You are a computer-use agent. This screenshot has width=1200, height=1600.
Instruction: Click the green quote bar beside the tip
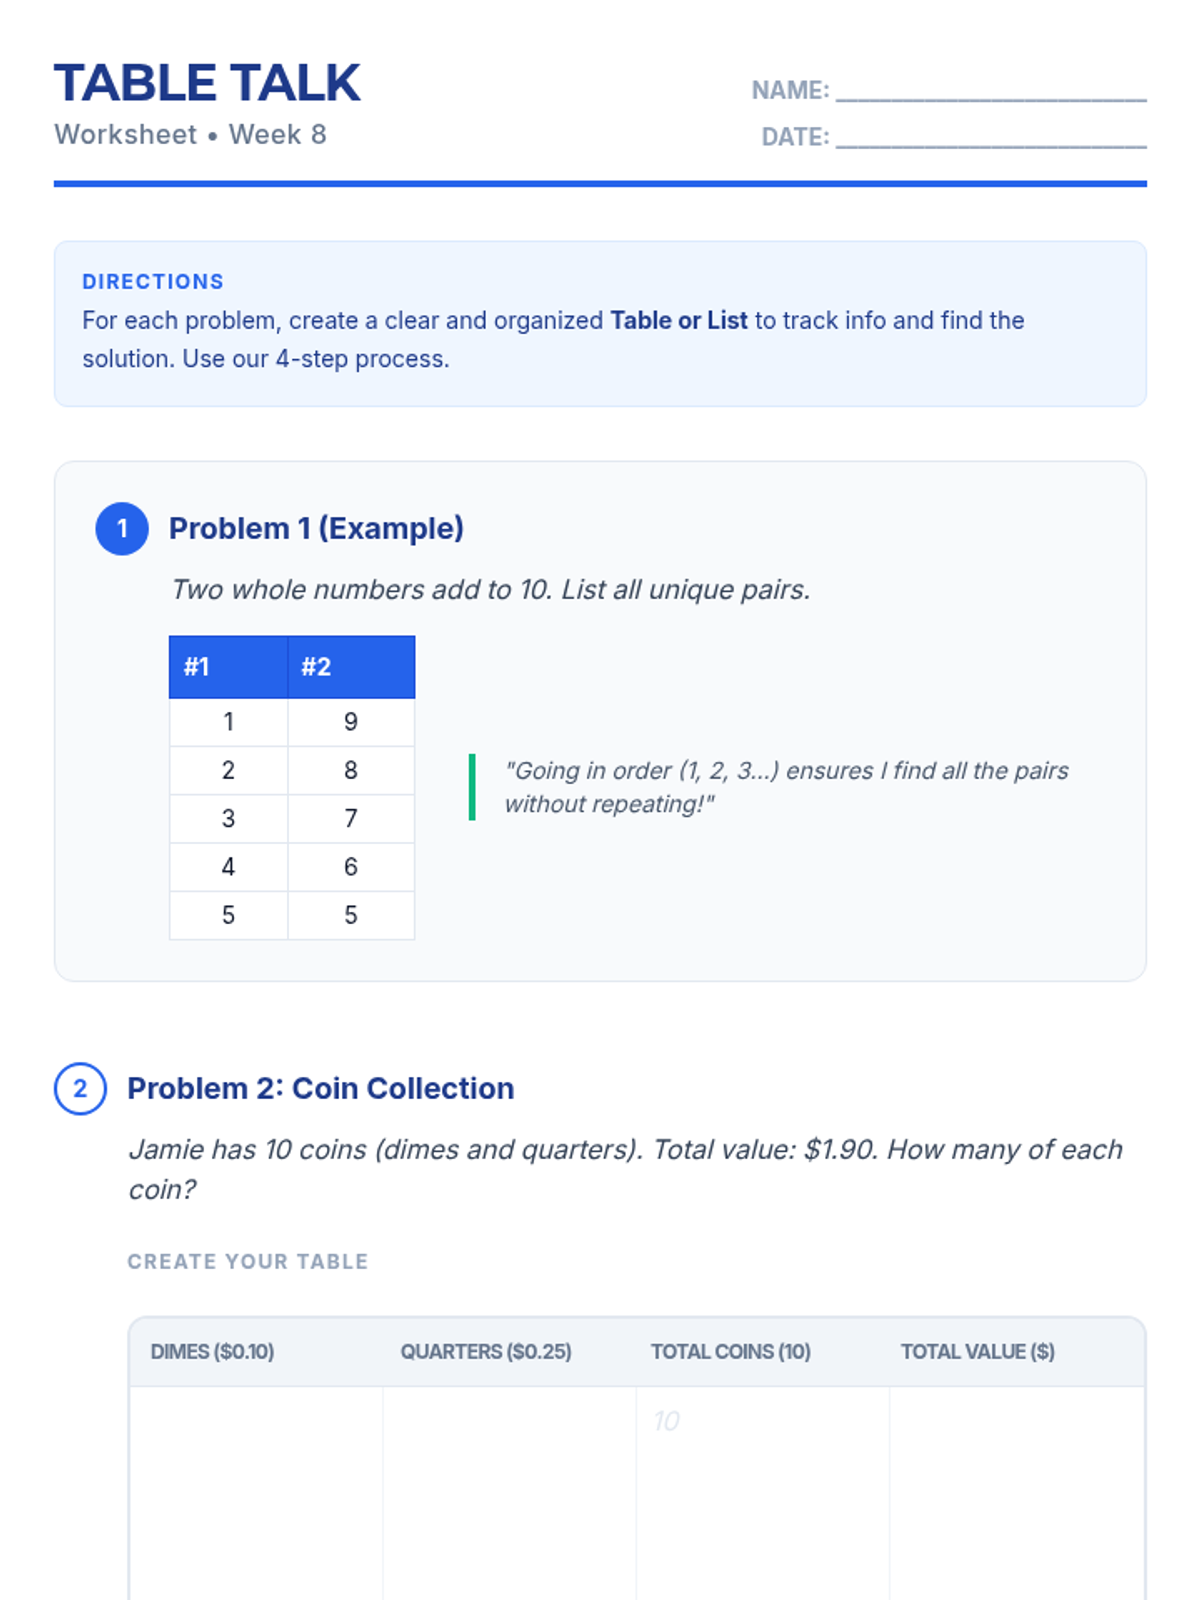point(472,787)
